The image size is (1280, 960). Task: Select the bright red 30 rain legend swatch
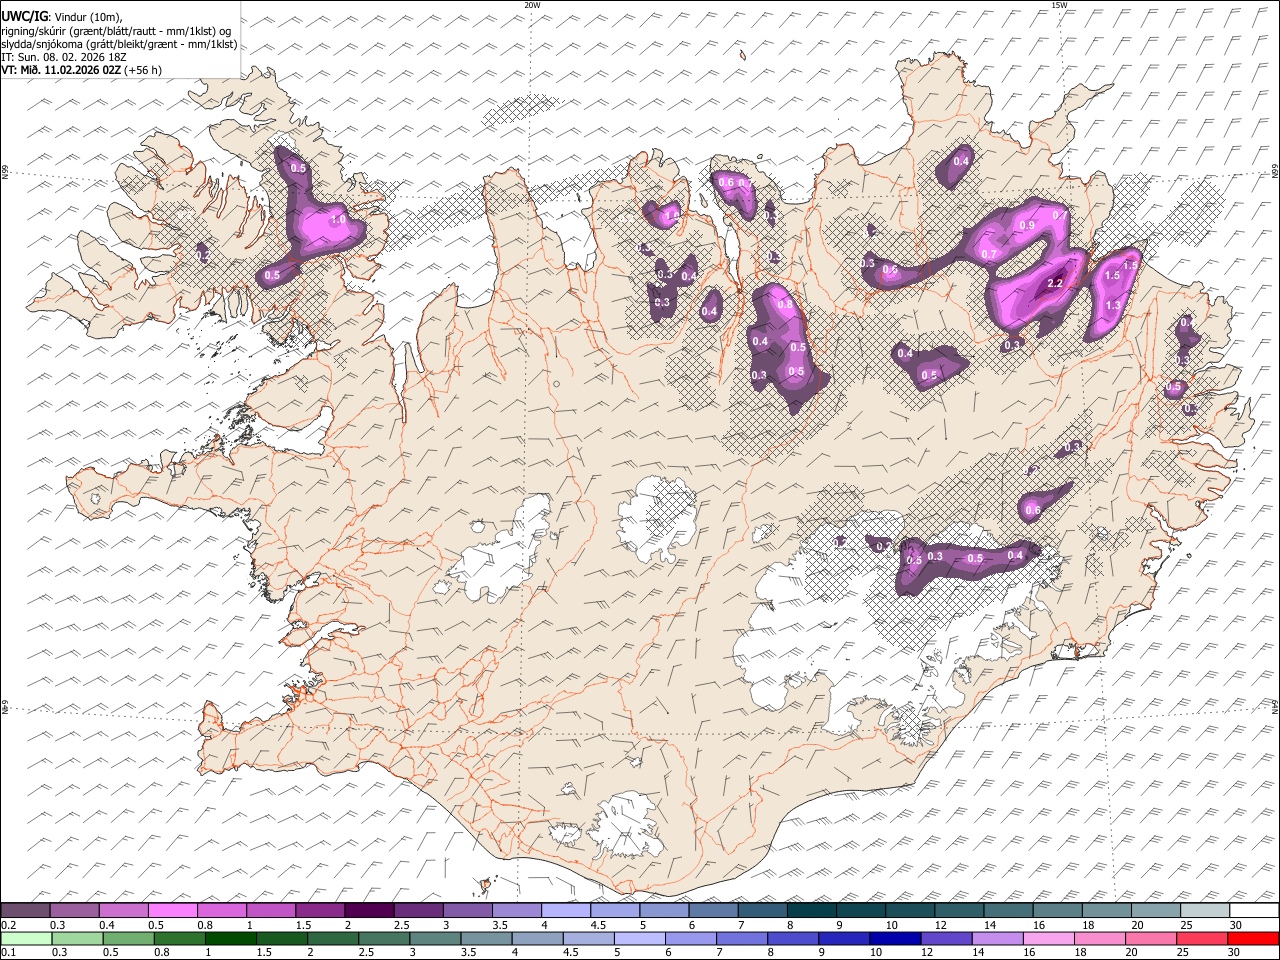[x=1253, y=938]
